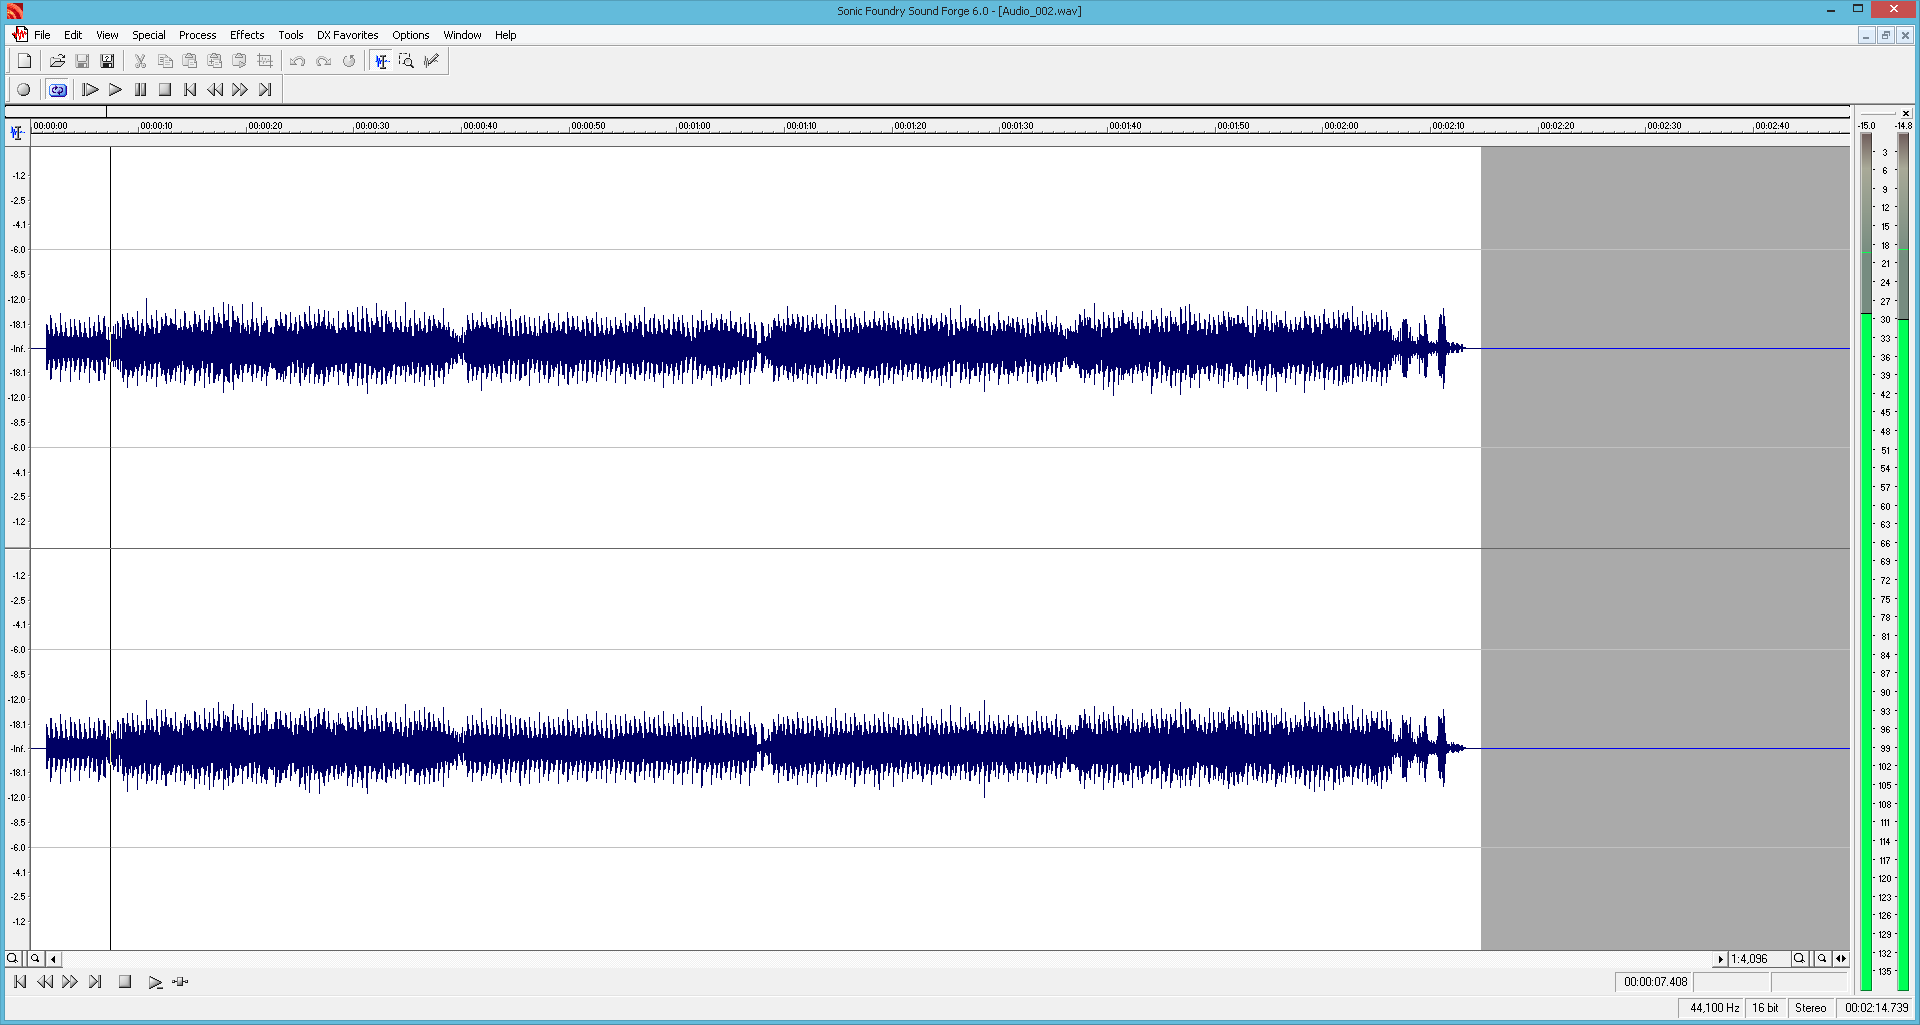Undo the last action
The height and width of the screenshot is (1025, 1920).
click(298, 61)
